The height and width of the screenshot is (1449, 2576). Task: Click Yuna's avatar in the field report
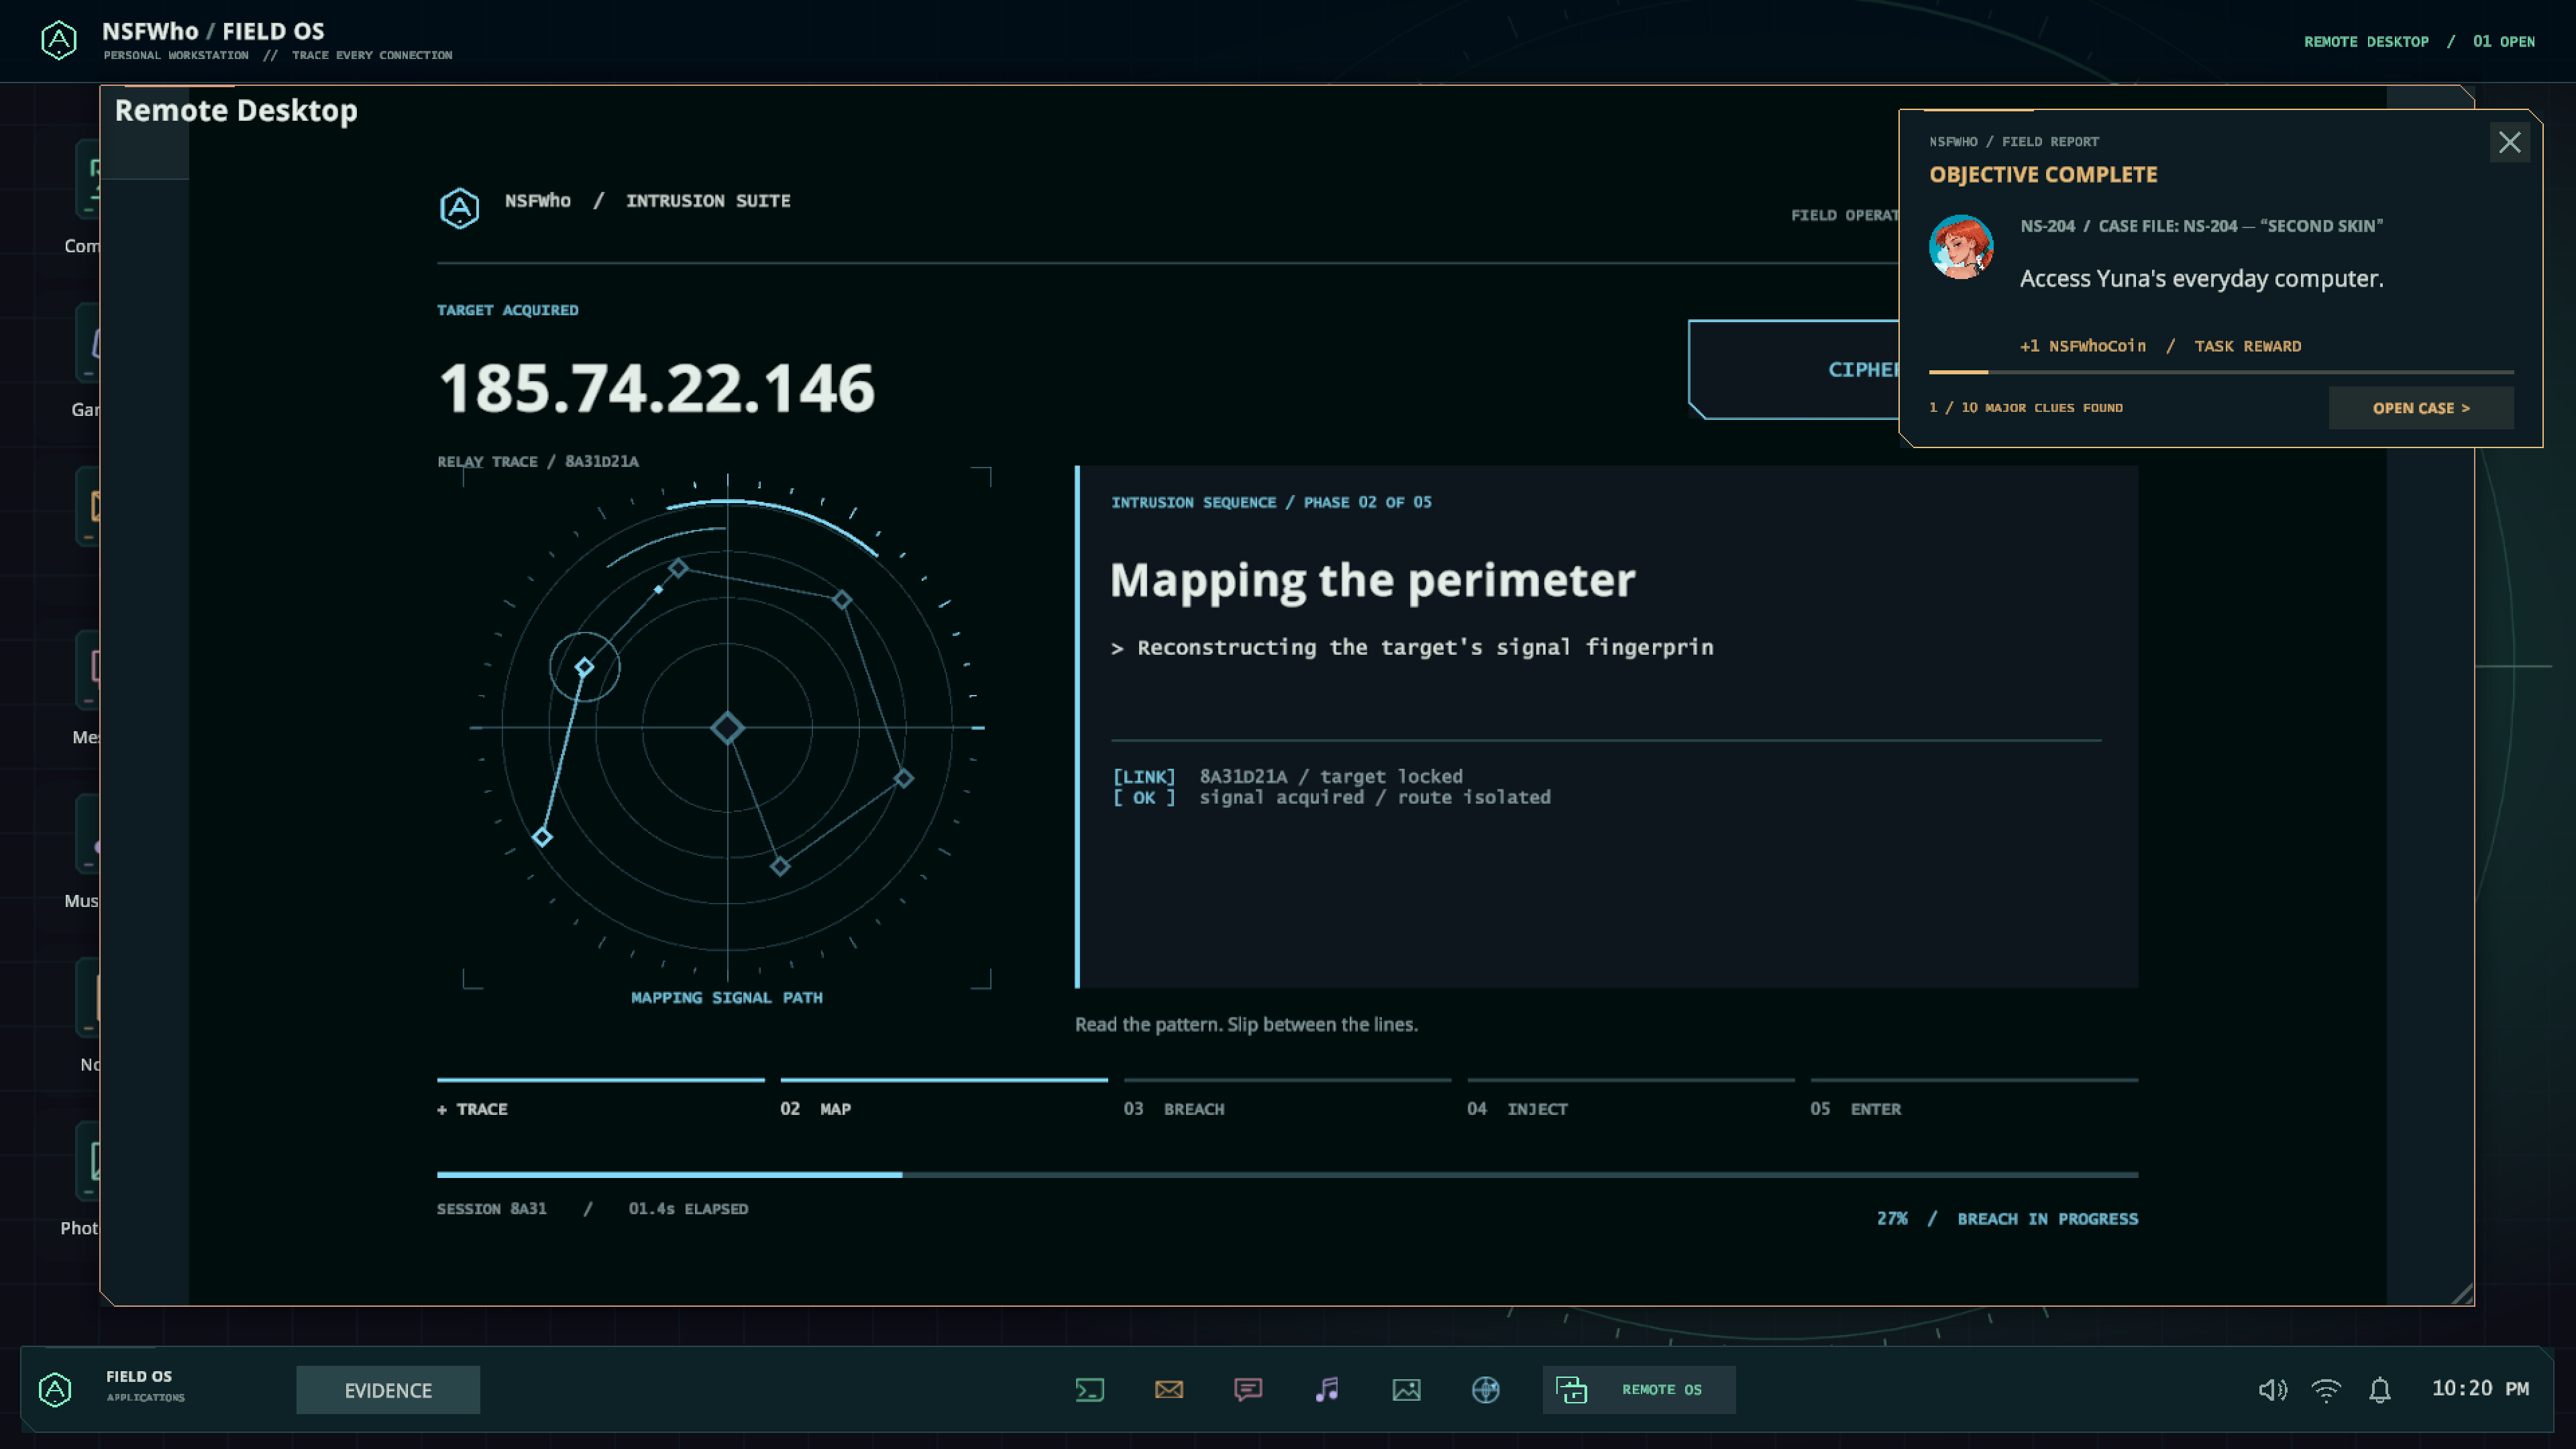[1961, 246]
